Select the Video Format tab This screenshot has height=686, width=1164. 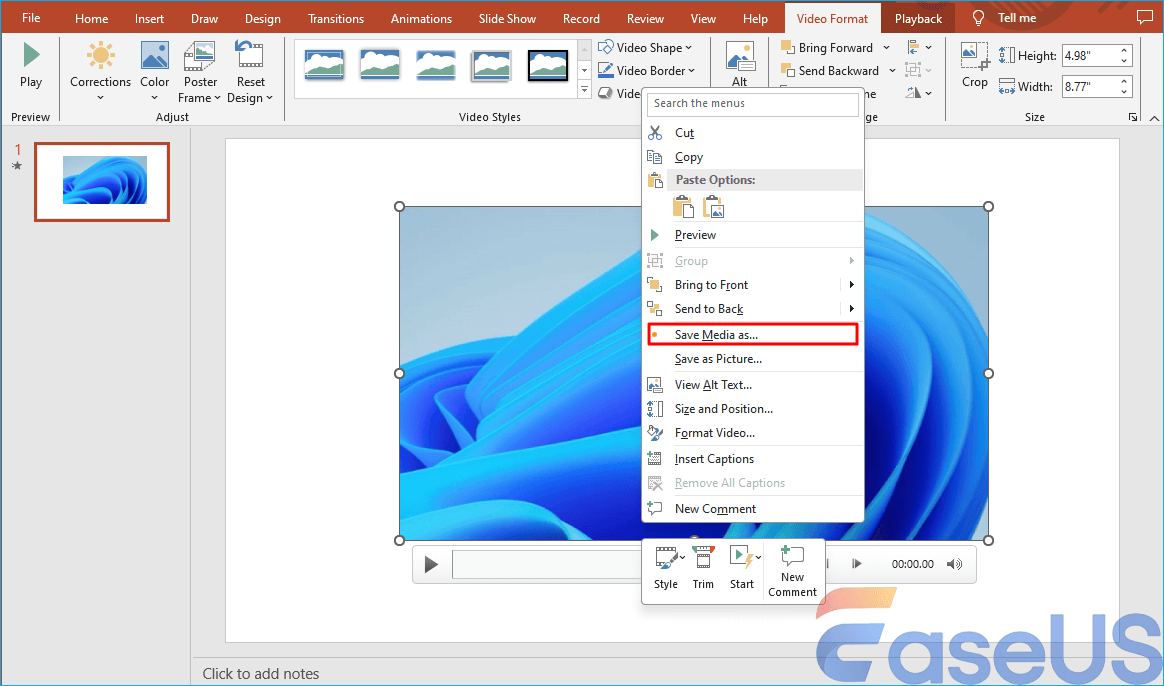click(x=832, y=19)
